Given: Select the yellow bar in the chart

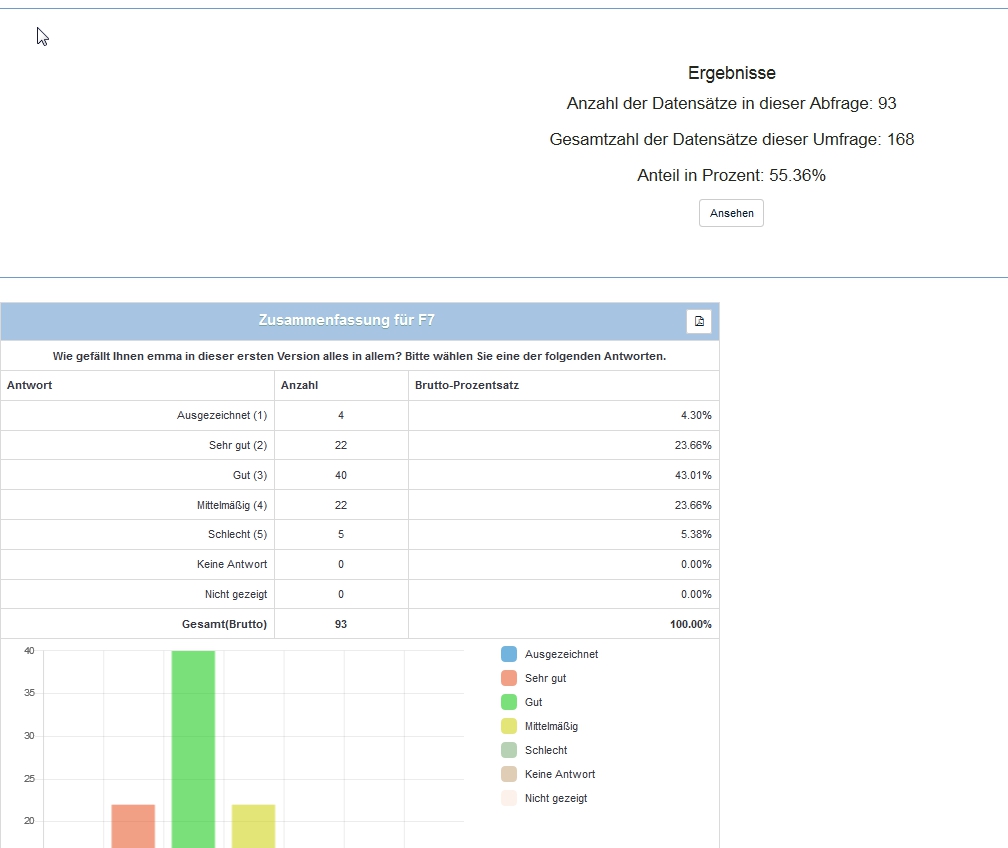Looking at the screenshot, I should click(253, 825).
